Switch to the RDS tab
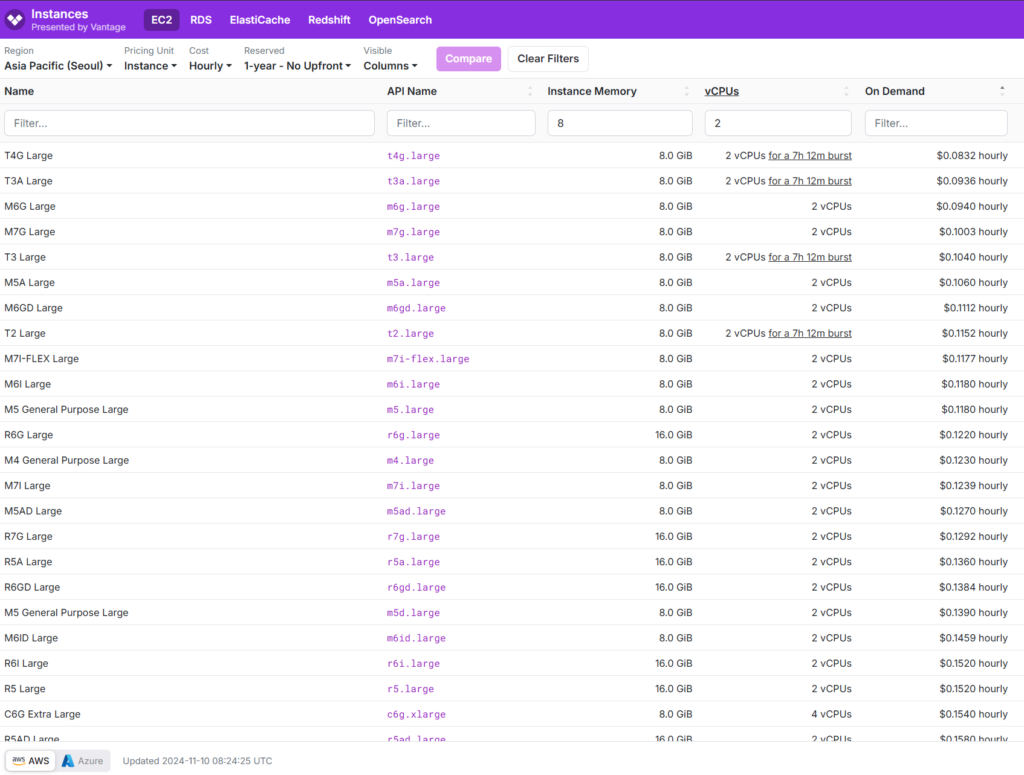 point(200,20)
